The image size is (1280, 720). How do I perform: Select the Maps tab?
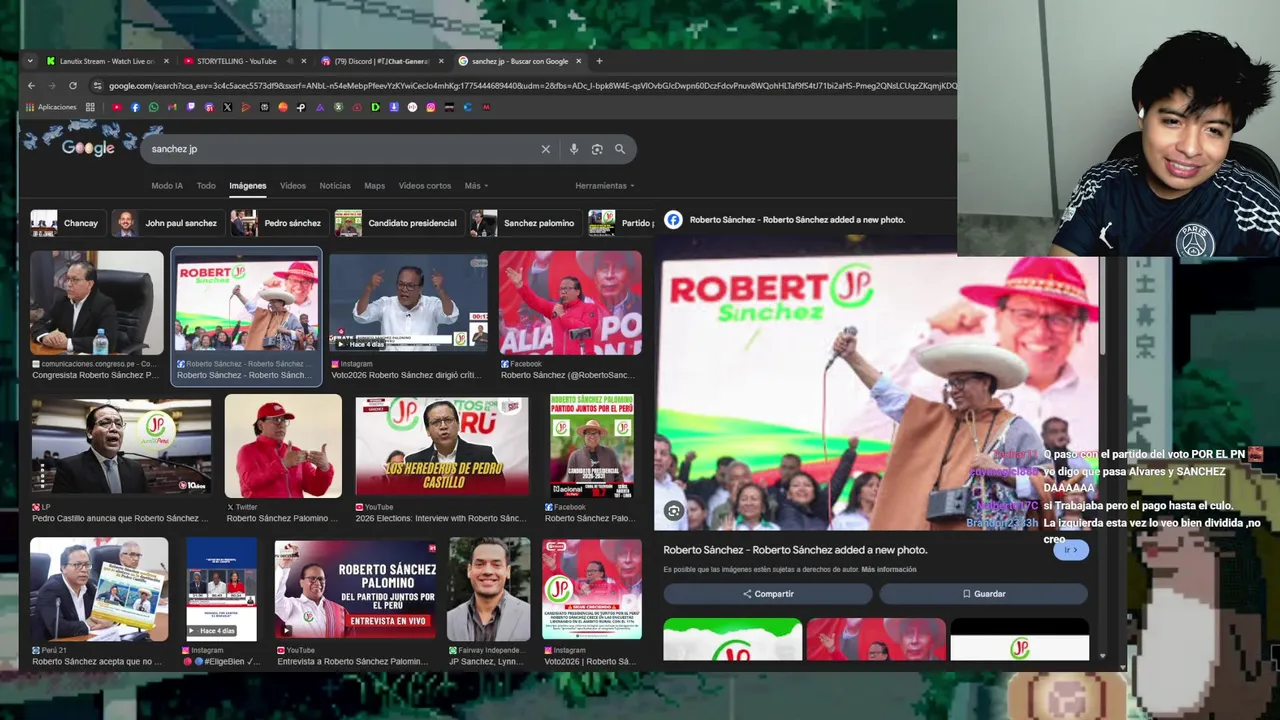tap(375, 186)
